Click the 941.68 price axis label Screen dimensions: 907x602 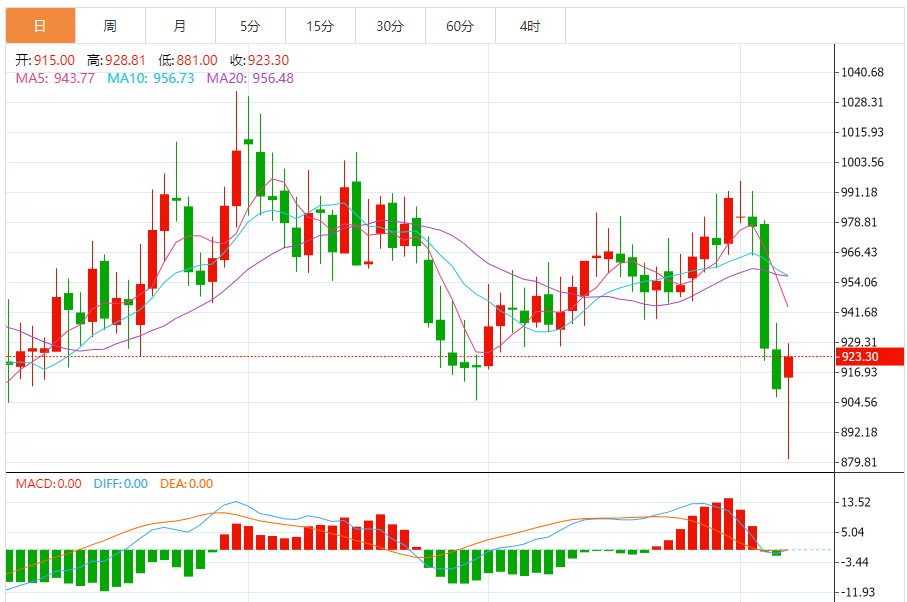(859, 312)
